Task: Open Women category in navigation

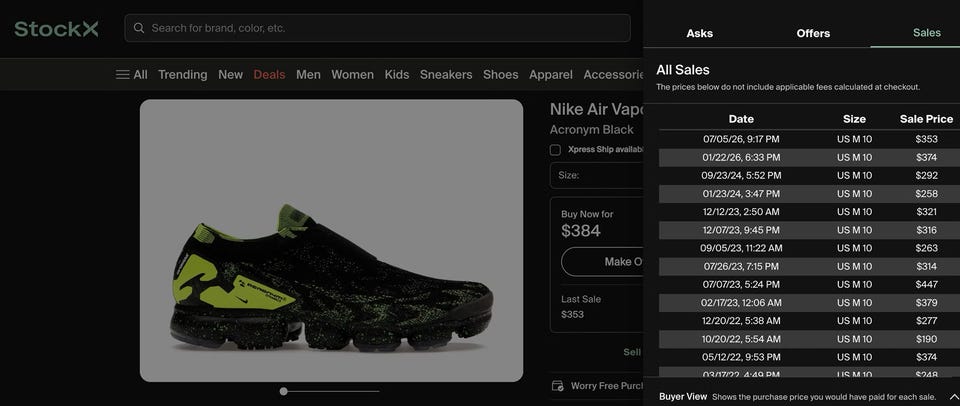Action: pyautogui.click(x=352, y=75)
